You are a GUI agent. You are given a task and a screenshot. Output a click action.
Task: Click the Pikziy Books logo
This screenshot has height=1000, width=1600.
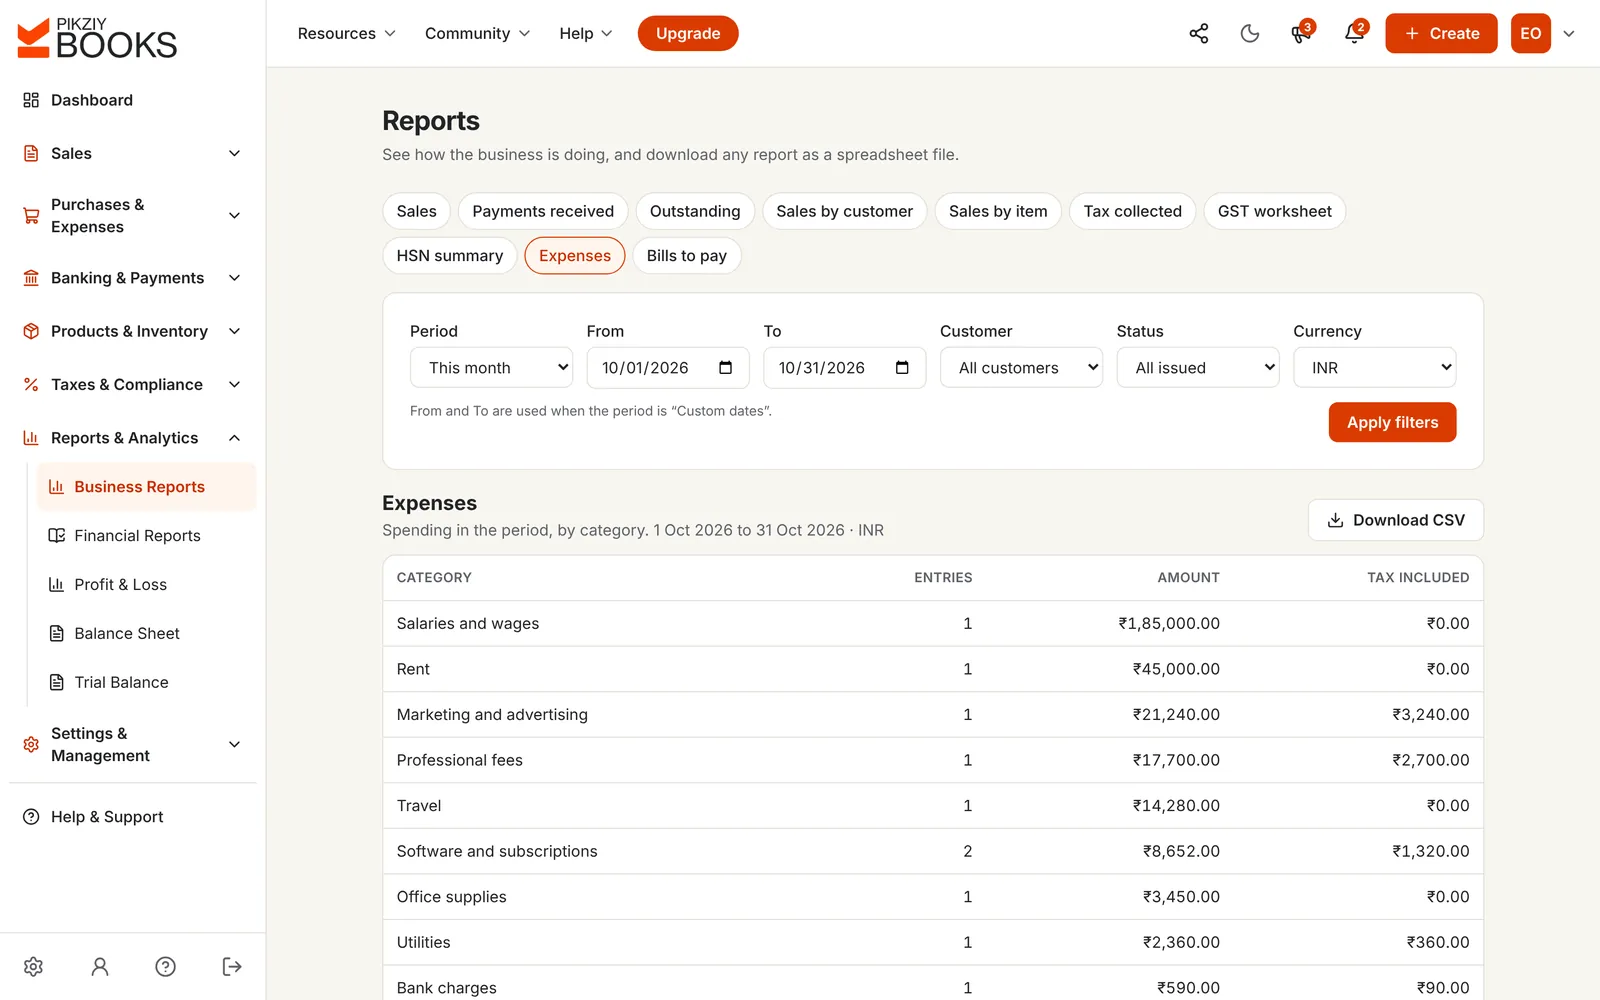pos(97,38)
